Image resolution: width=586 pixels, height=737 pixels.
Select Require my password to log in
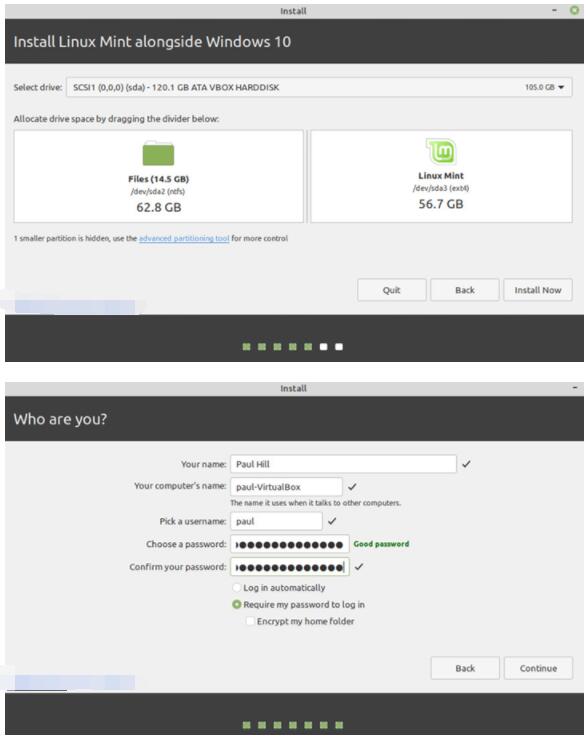click(x=237, y=604)
